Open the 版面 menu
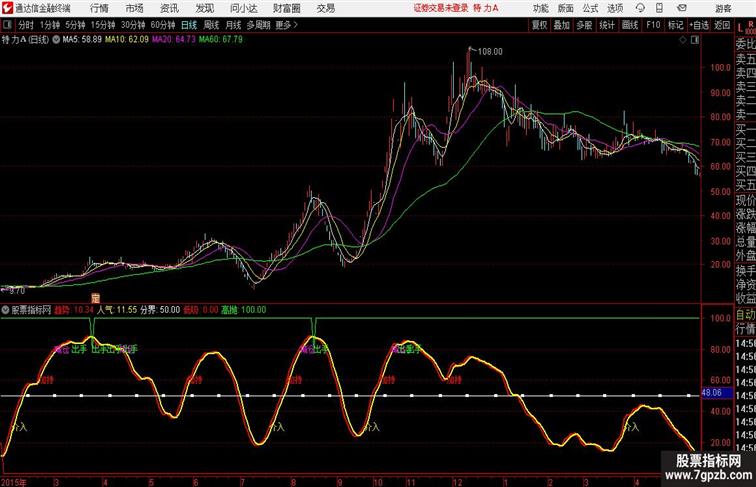The height and width of the screenshot is (487, 756). (x=565, y=8)
